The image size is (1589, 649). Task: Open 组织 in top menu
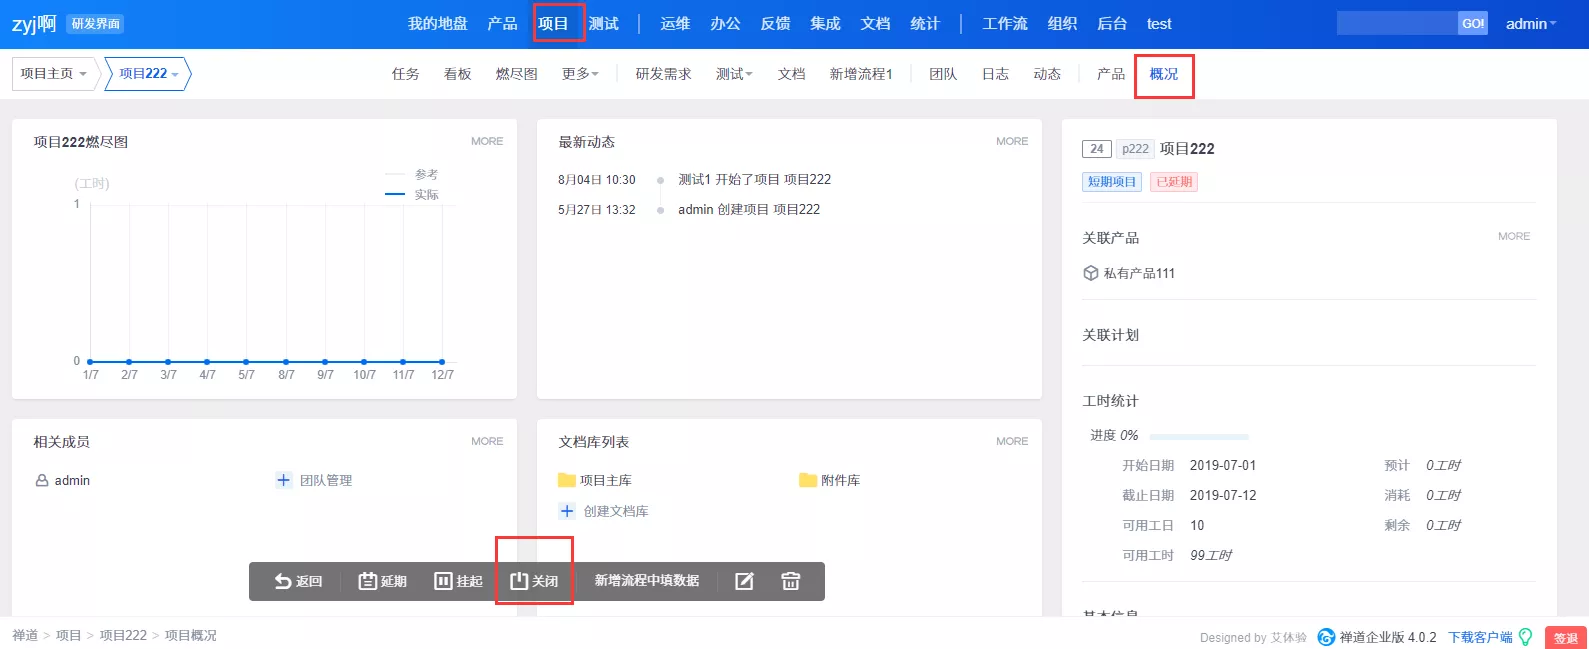(1062, 24)
